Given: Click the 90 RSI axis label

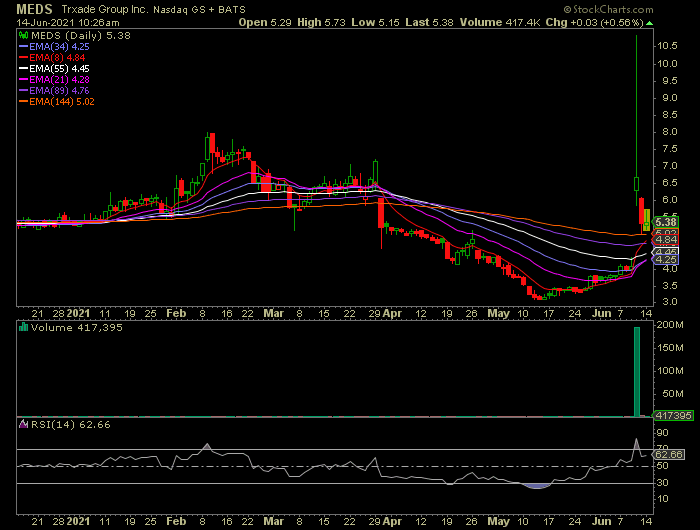Looking at the screenshot, I should (662, 433).
